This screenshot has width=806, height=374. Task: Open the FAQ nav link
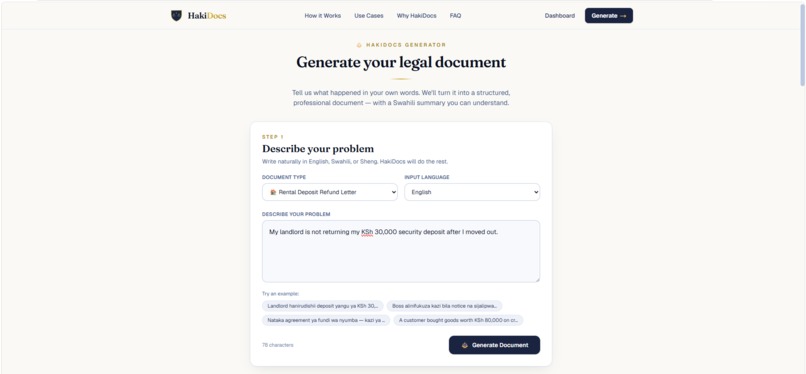click(x=455, y=16)
